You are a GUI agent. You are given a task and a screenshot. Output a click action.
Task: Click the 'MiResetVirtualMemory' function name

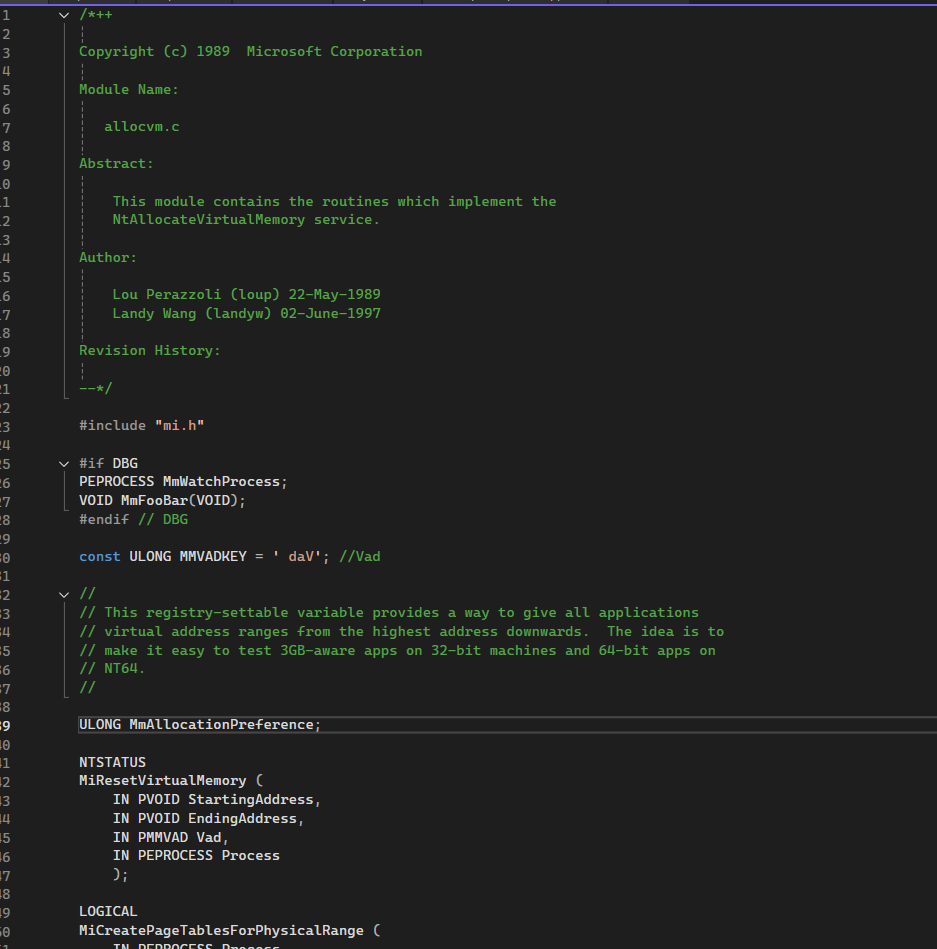163,781
